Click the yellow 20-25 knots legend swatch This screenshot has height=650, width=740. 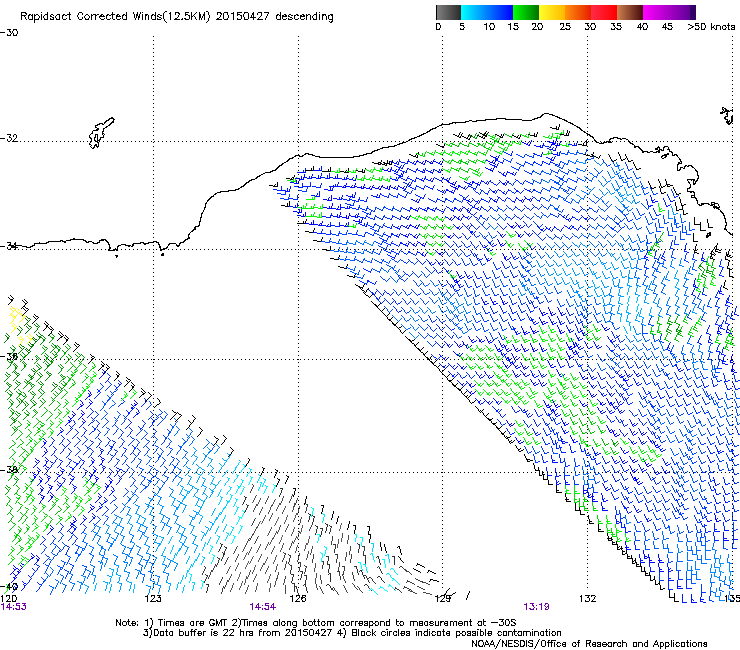[552, 12]
